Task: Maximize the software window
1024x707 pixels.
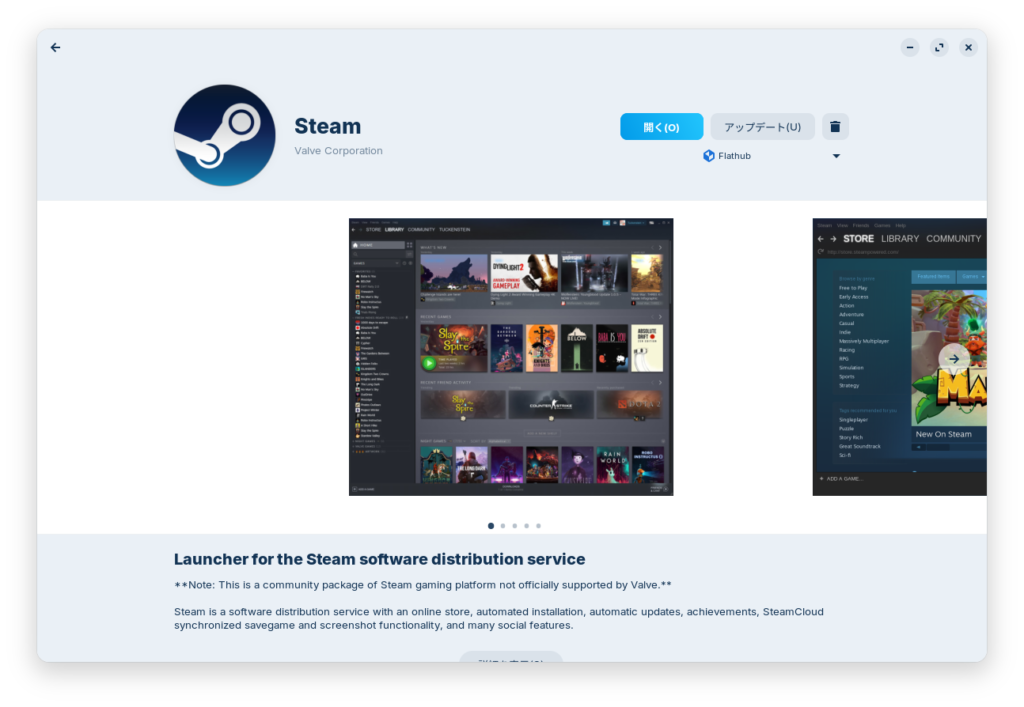Action: coord(939,47)
